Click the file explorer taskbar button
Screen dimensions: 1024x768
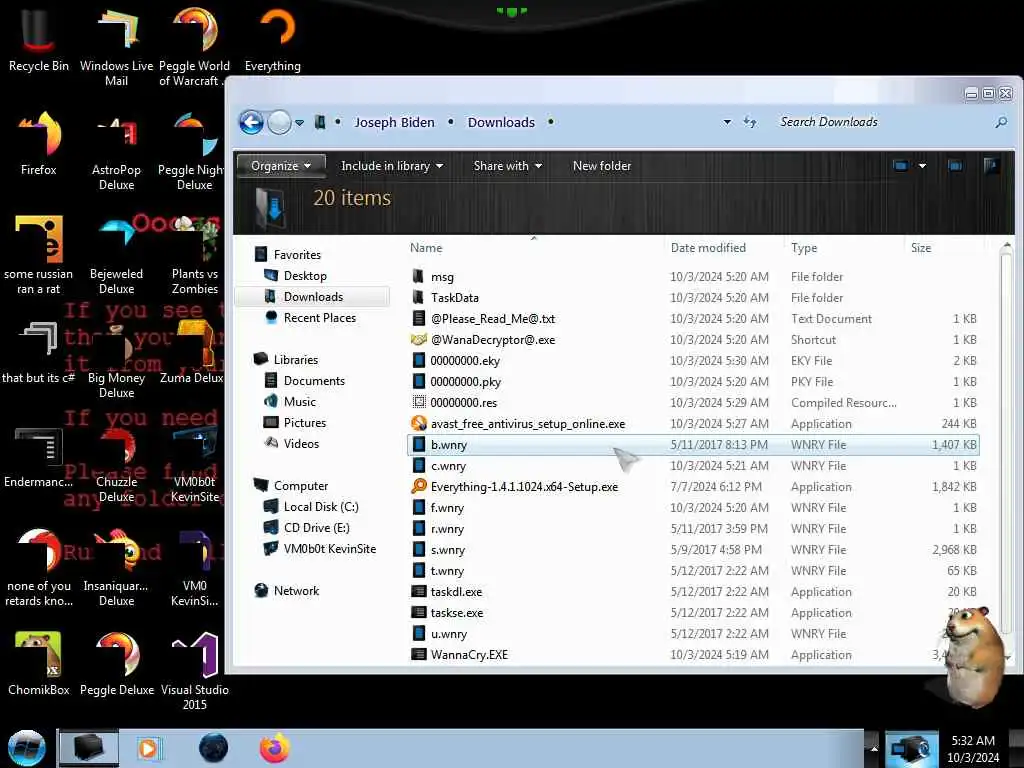click(89, 748)
